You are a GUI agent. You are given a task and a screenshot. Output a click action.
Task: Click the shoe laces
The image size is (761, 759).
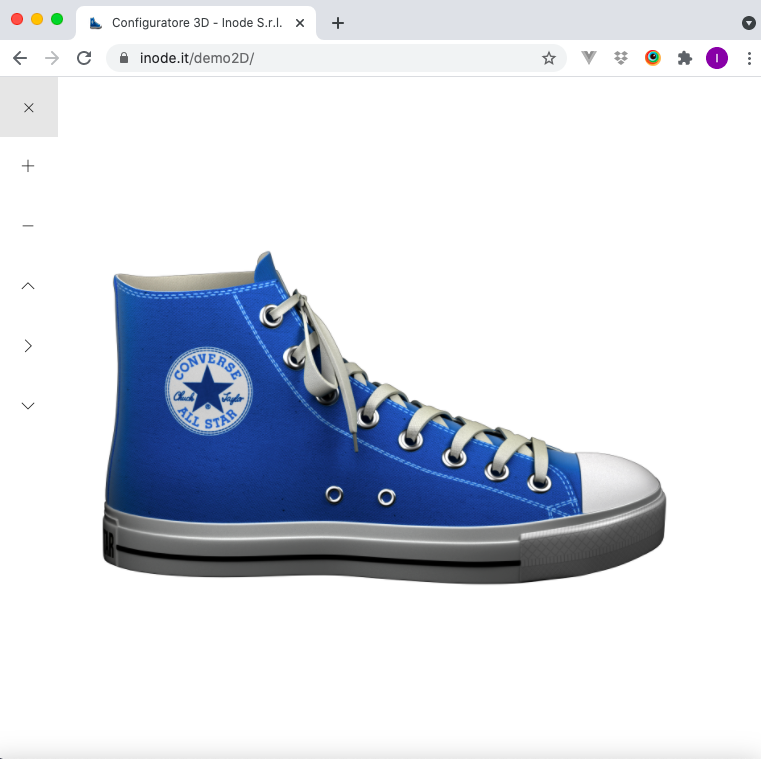330,359
